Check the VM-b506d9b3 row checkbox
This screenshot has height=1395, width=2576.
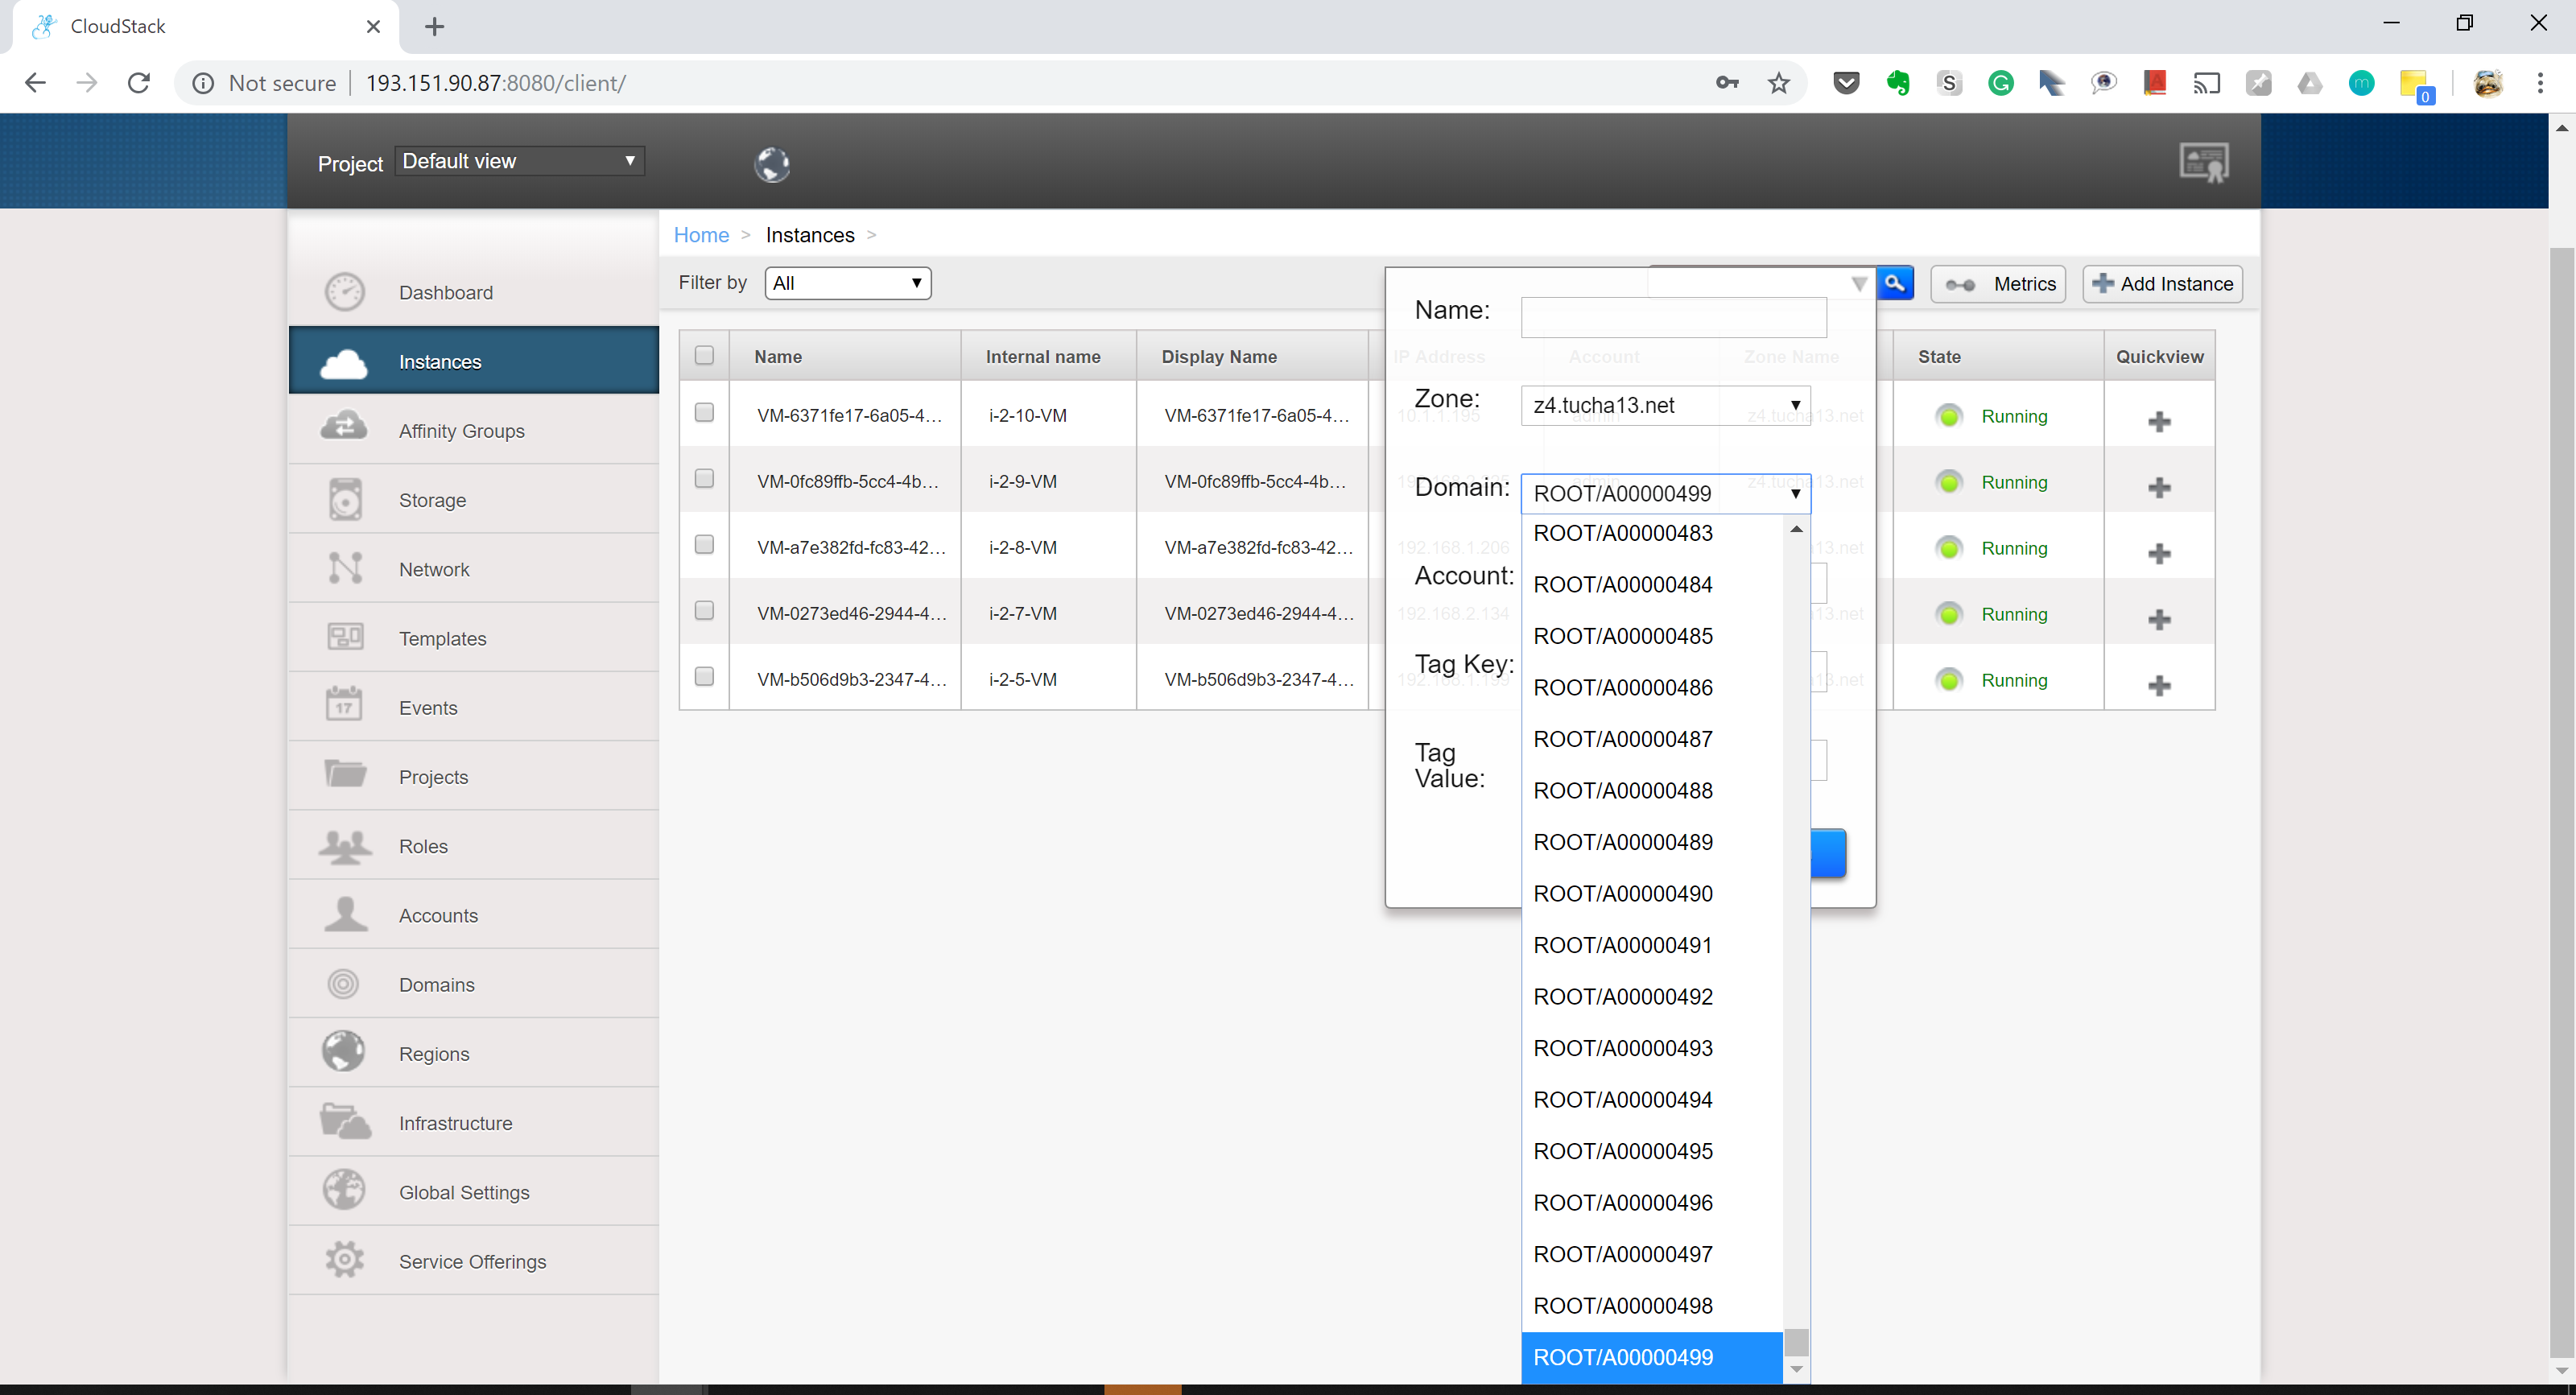(x=704, y=676)
